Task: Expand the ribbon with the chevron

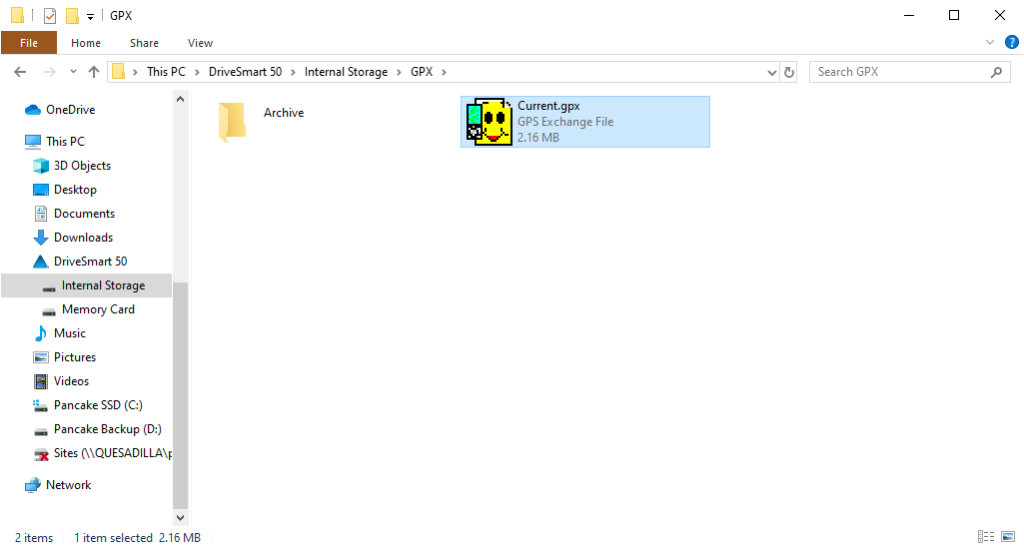Action: pos(990,42)
